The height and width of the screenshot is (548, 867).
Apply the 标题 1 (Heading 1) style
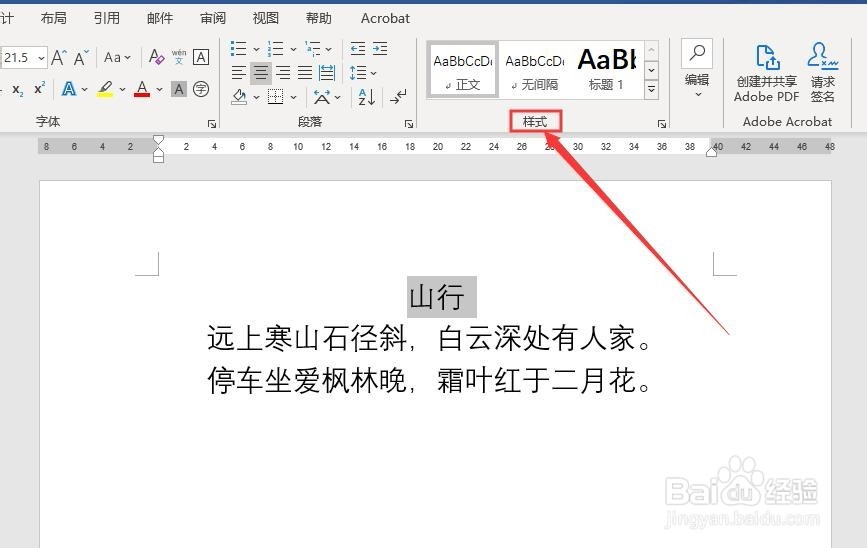coord(607,70)
